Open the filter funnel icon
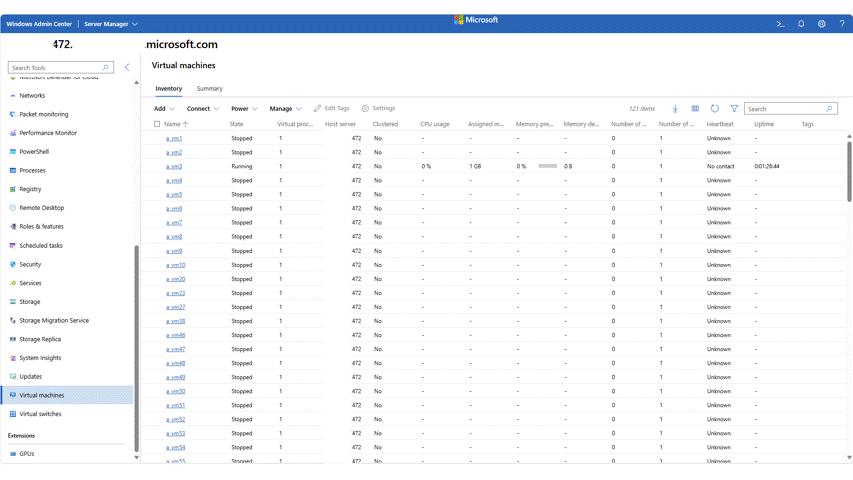Image resolution: width=853 pixels, height=480 pixels. 734,109
